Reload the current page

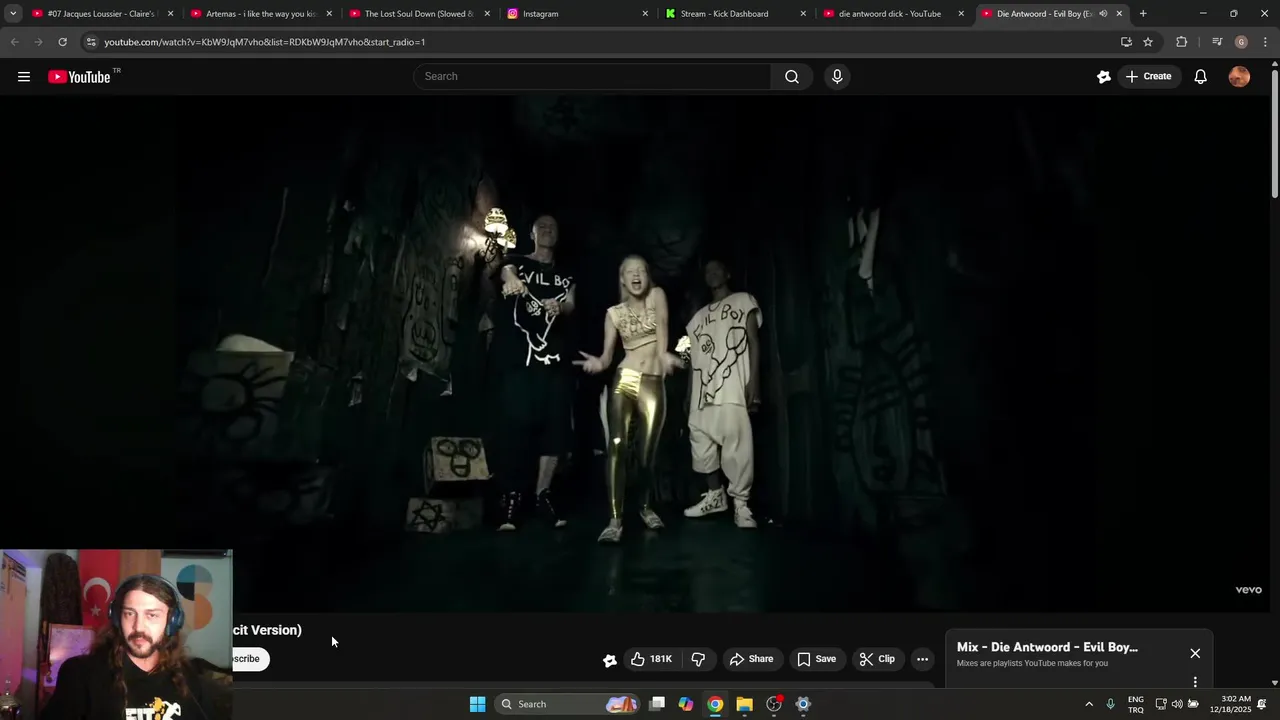pos(62,42)
